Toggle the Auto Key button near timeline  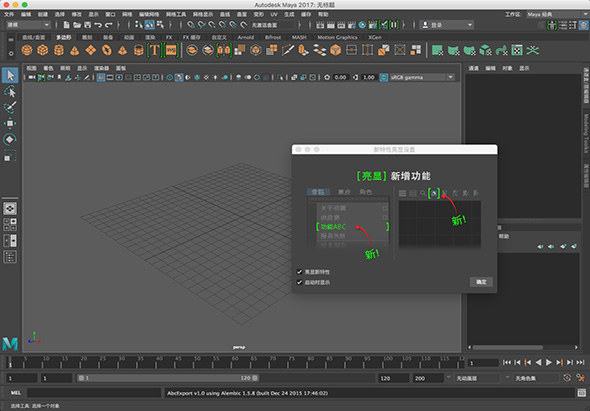tap(567, 378)
